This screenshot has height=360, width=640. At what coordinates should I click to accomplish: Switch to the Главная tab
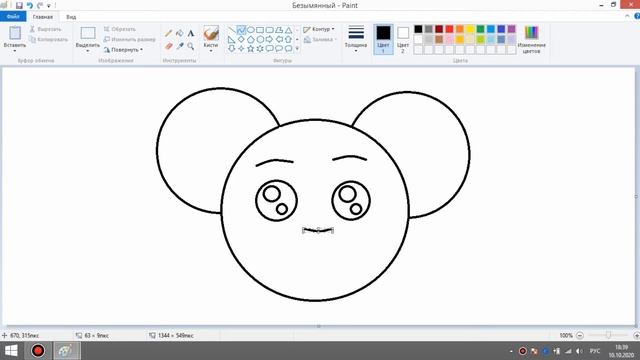(43, 17)
